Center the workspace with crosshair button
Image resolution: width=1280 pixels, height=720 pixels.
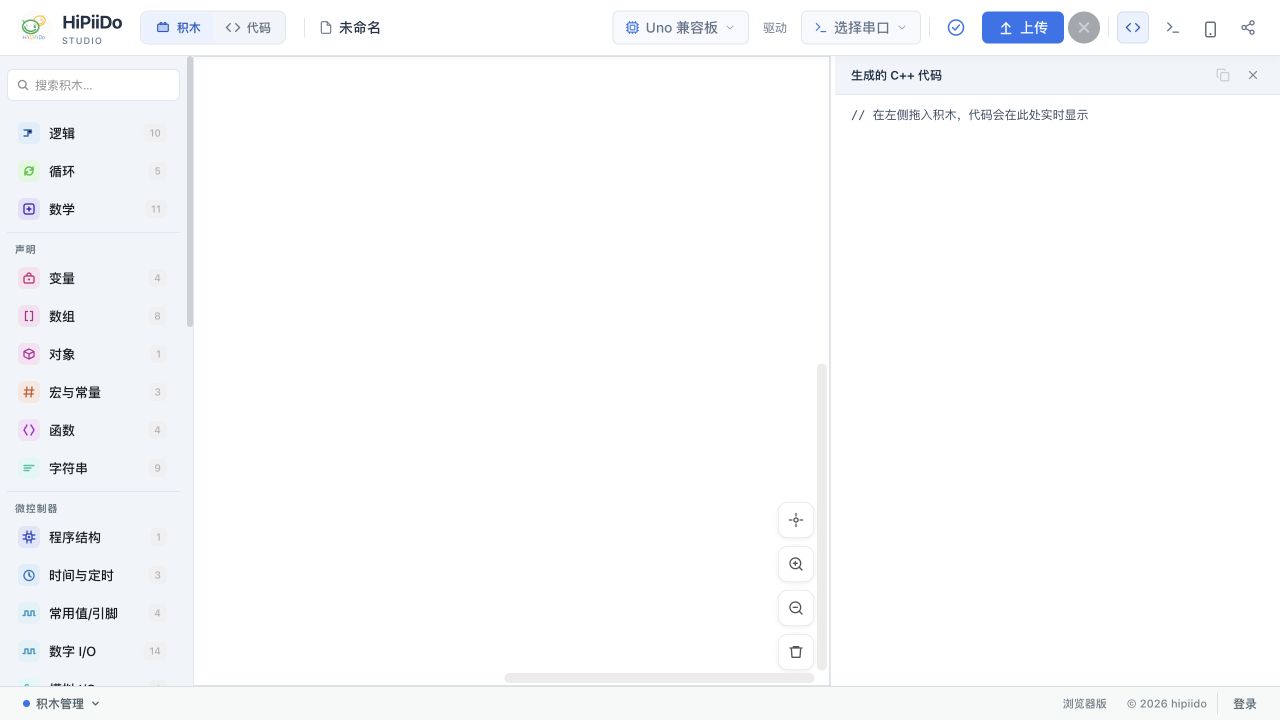796,520
